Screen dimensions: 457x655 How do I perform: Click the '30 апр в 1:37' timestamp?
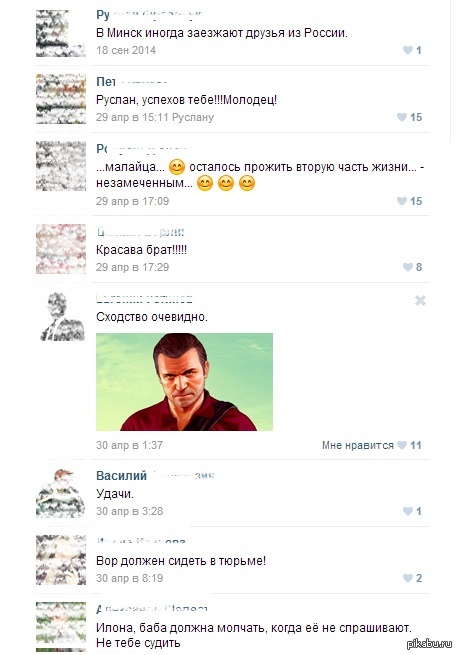coord(129,445)
